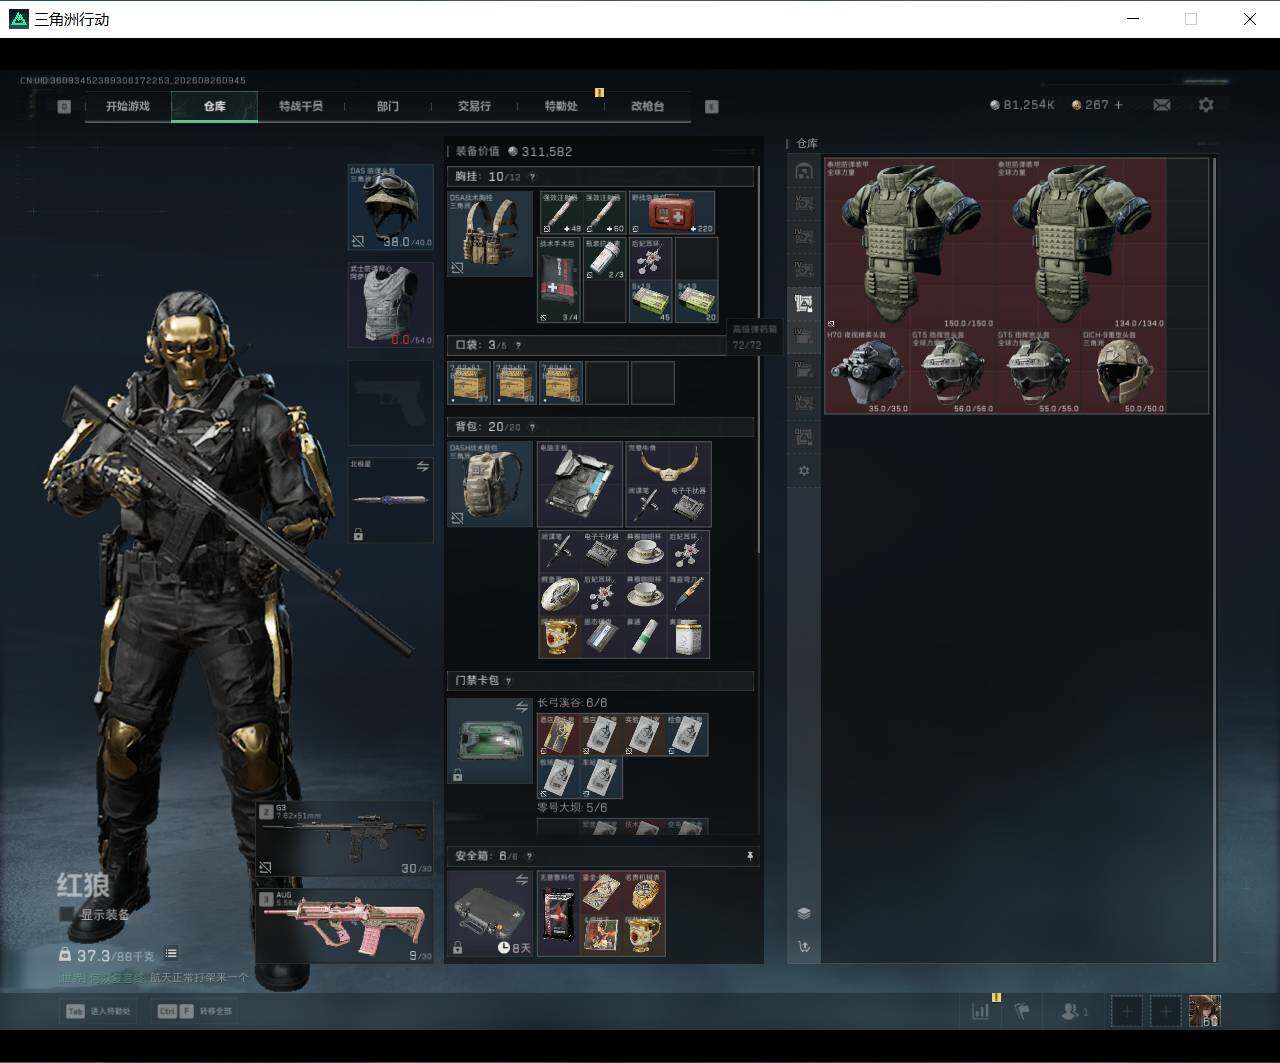This screenshot has width=1280, height=1063.
Task: Click the E next-tab key button
Action: click(x=712, y=106)
